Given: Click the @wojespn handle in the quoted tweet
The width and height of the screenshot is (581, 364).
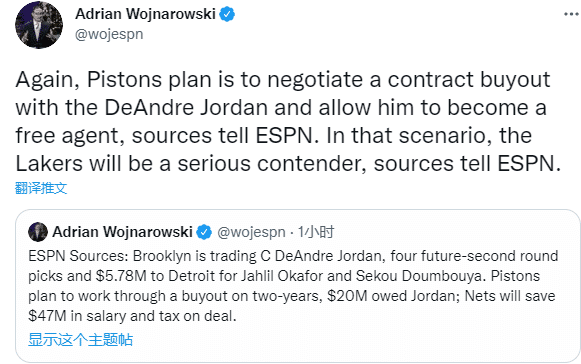Looking at the screenshot, I should tap(251, 232).
